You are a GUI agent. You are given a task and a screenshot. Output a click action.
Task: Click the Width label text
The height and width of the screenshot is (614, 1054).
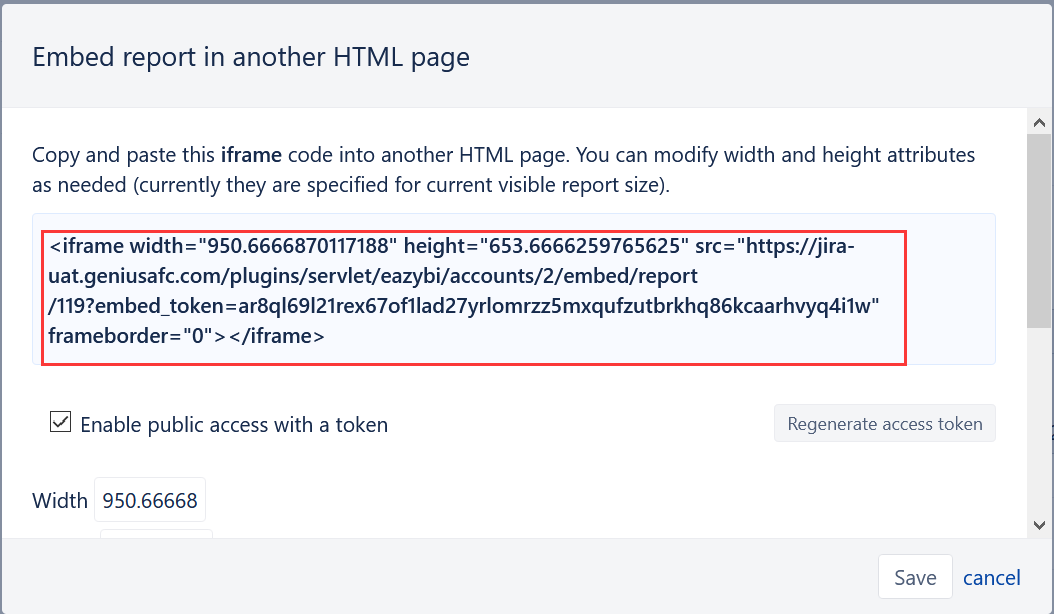[60, 500]
